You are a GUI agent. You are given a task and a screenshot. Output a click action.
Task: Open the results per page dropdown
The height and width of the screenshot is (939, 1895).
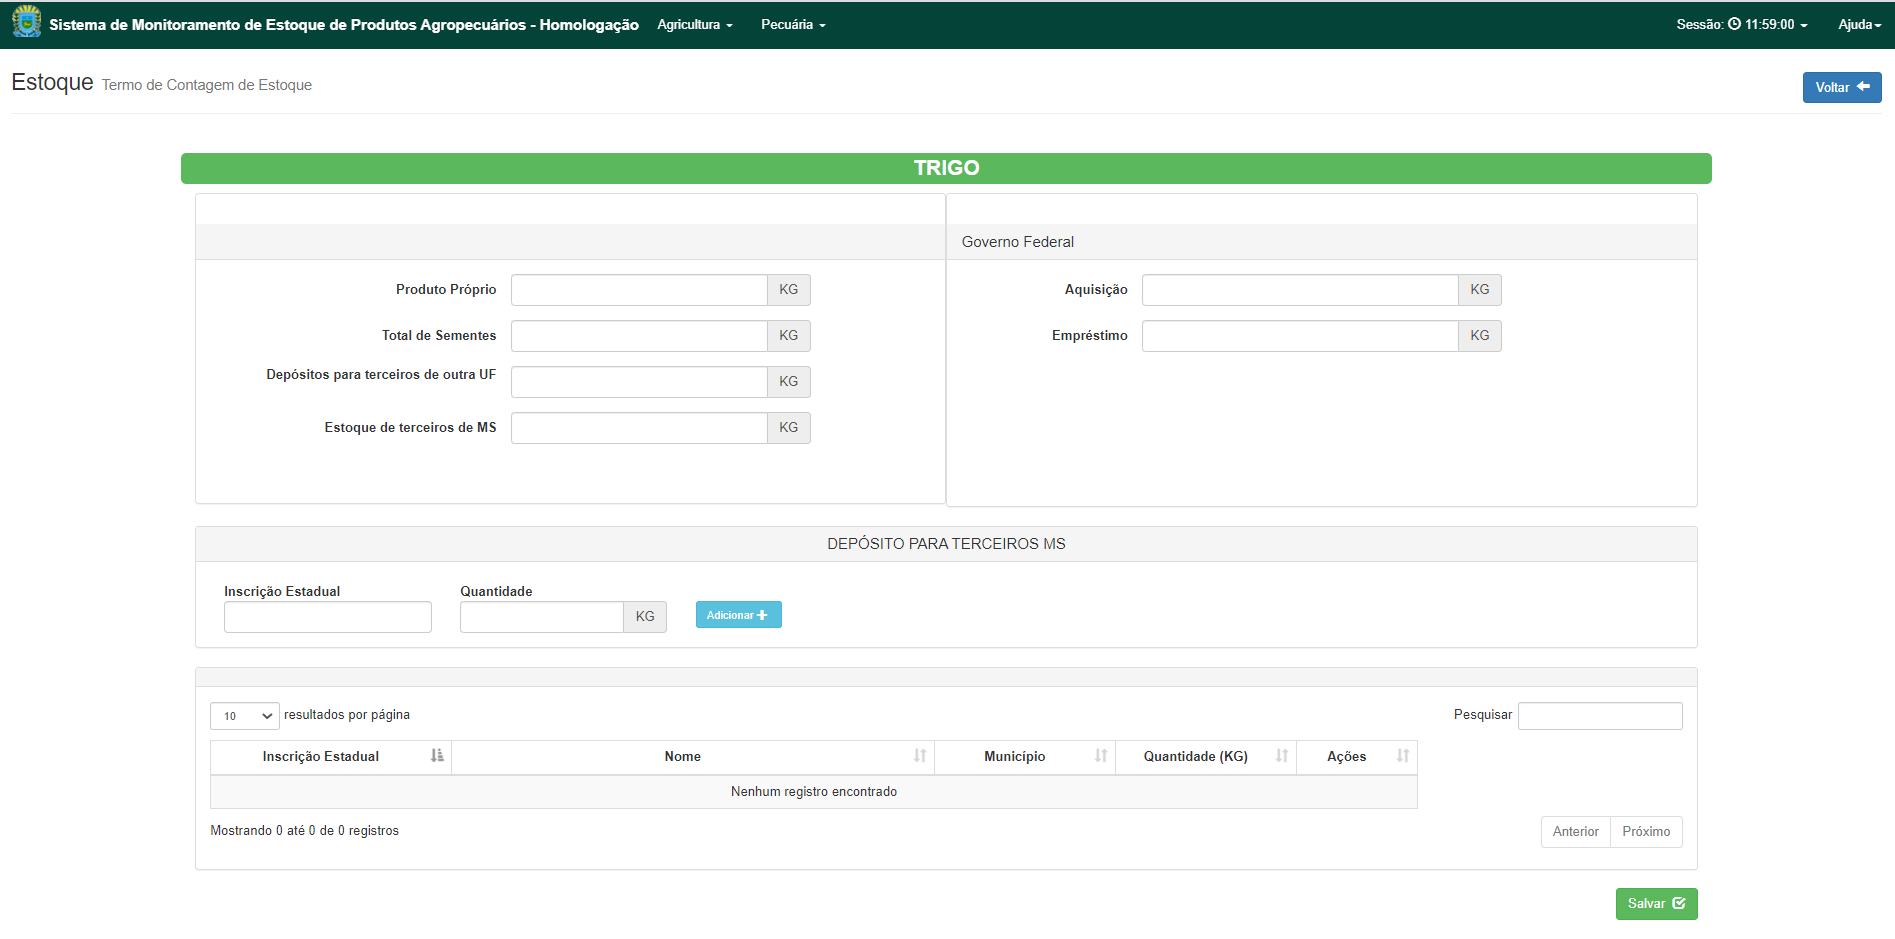click(244, 716)
